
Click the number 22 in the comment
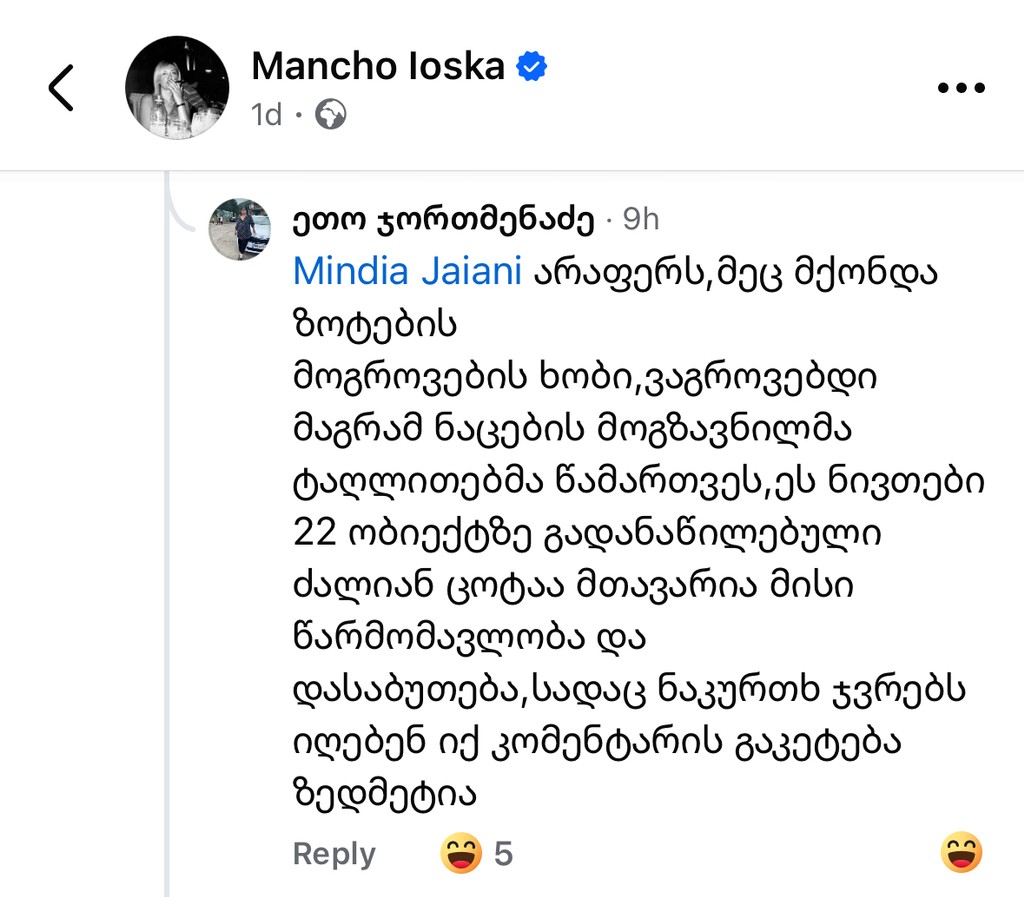(314, 533)
